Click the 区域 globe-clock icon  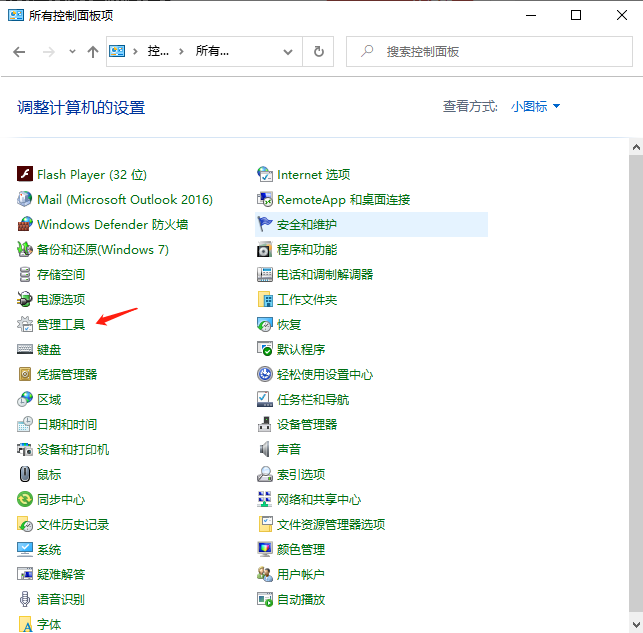[x=25, y=399]
